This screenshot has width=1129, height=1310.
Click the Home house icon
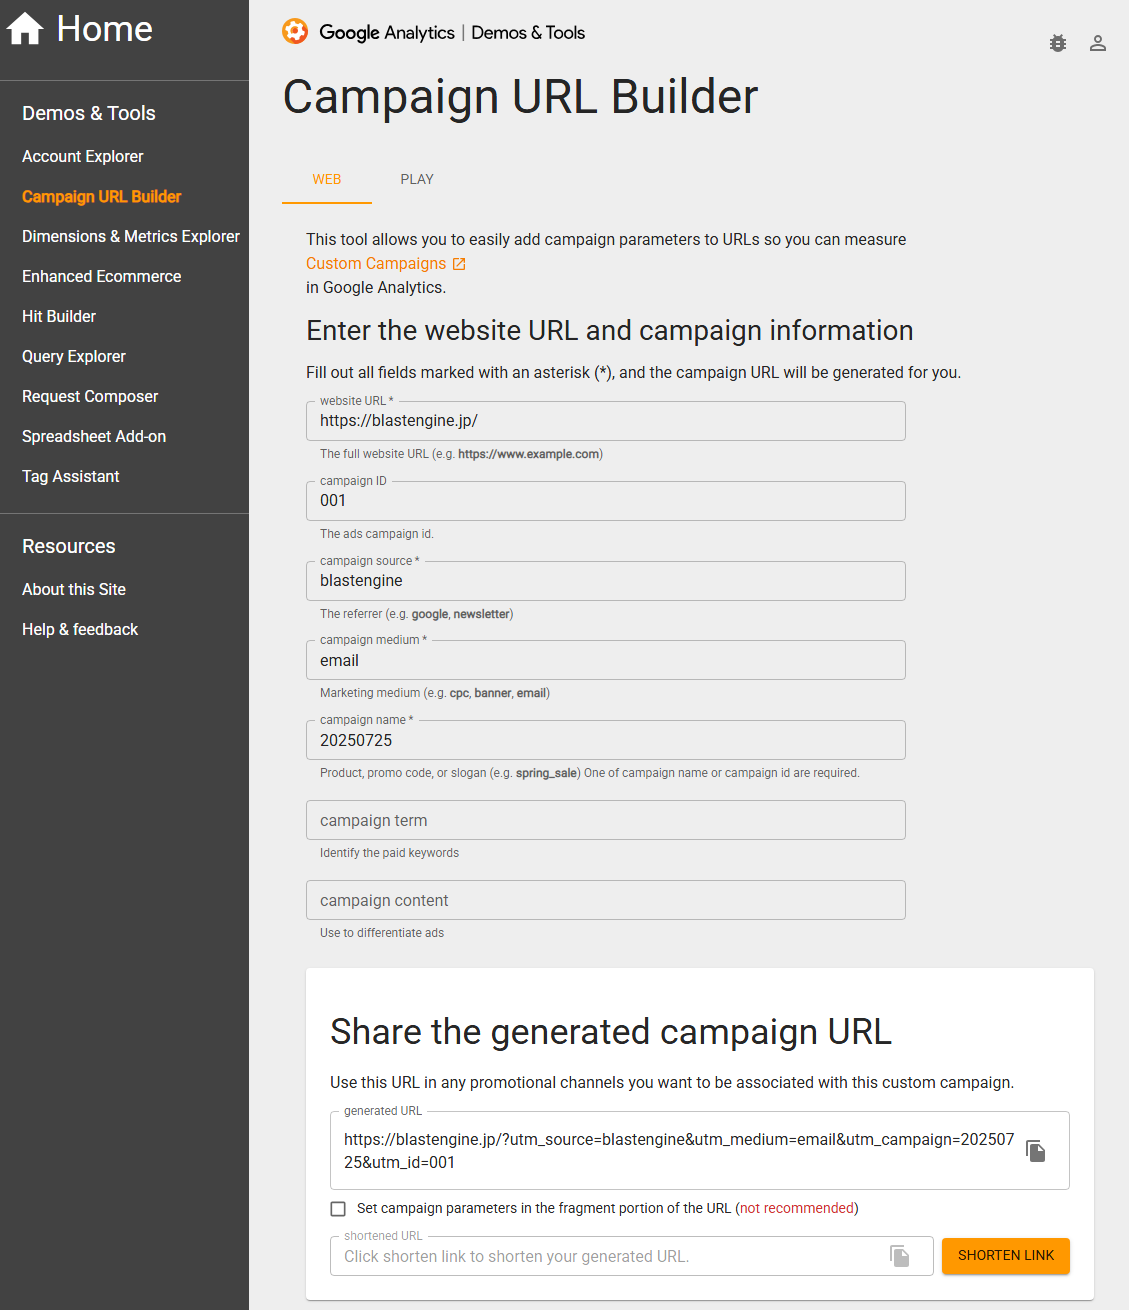[x=25, y=29]
